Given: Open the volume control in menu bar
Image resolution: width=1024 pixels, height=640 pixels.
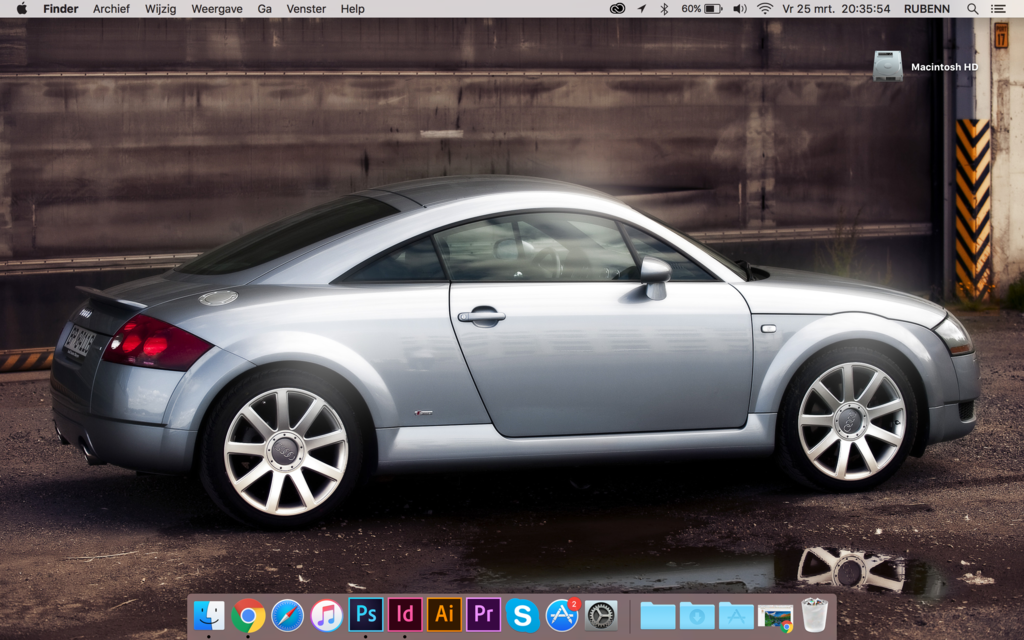Looking at the screenshot, I should coord(740,8).
